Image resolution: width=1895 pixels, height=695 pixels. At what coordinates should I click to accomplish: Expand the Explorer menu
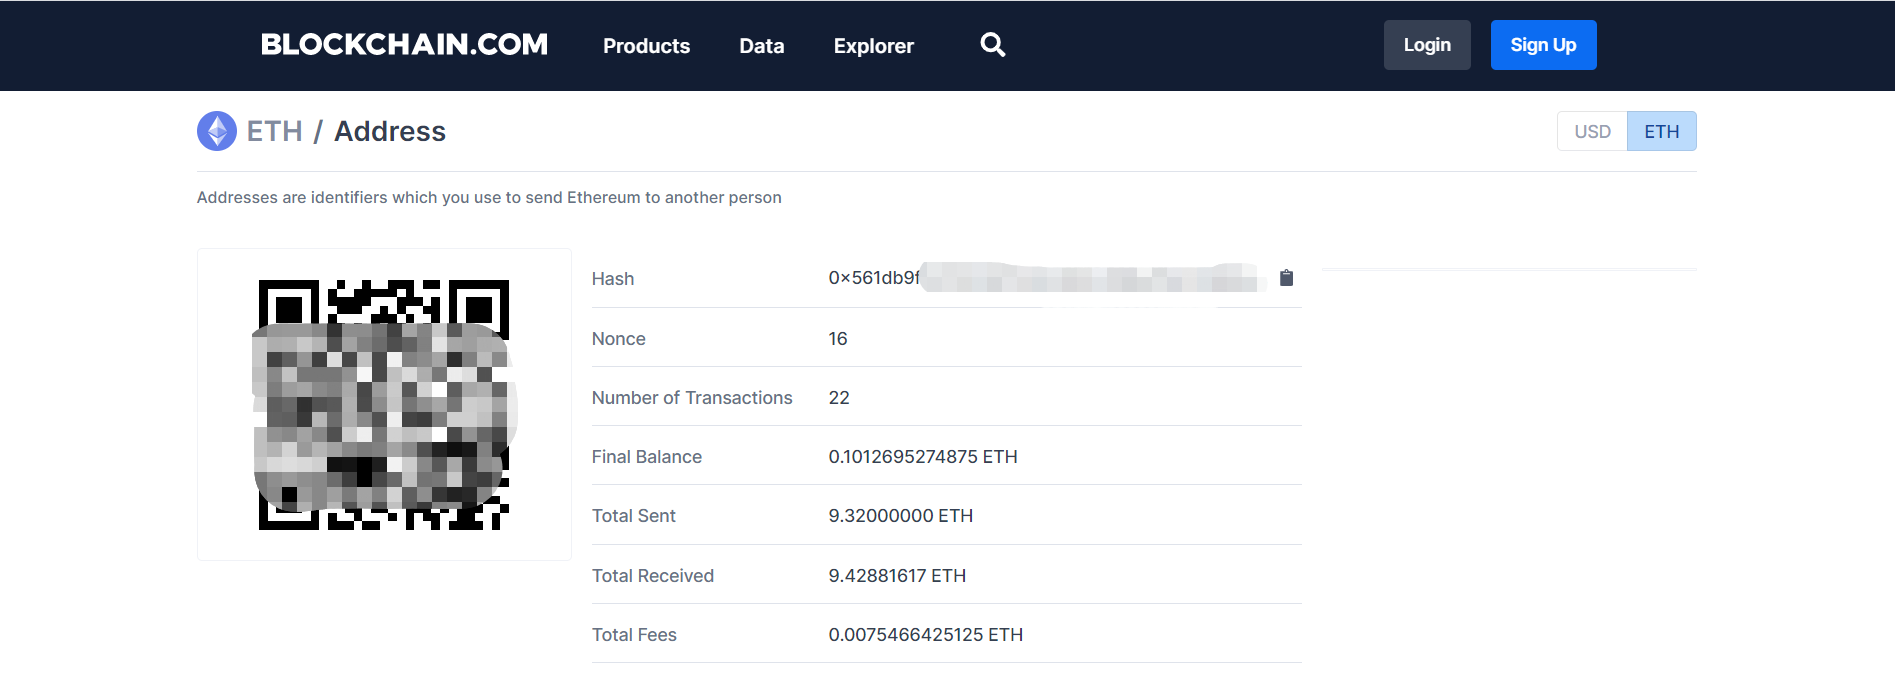point(873,46)
